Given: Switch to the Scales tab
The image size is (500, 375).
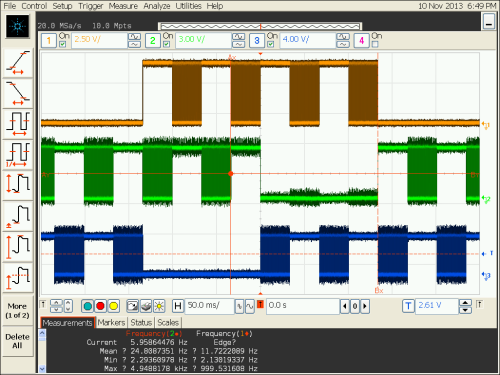Looking at the screenshot, I should coord(168,322).
